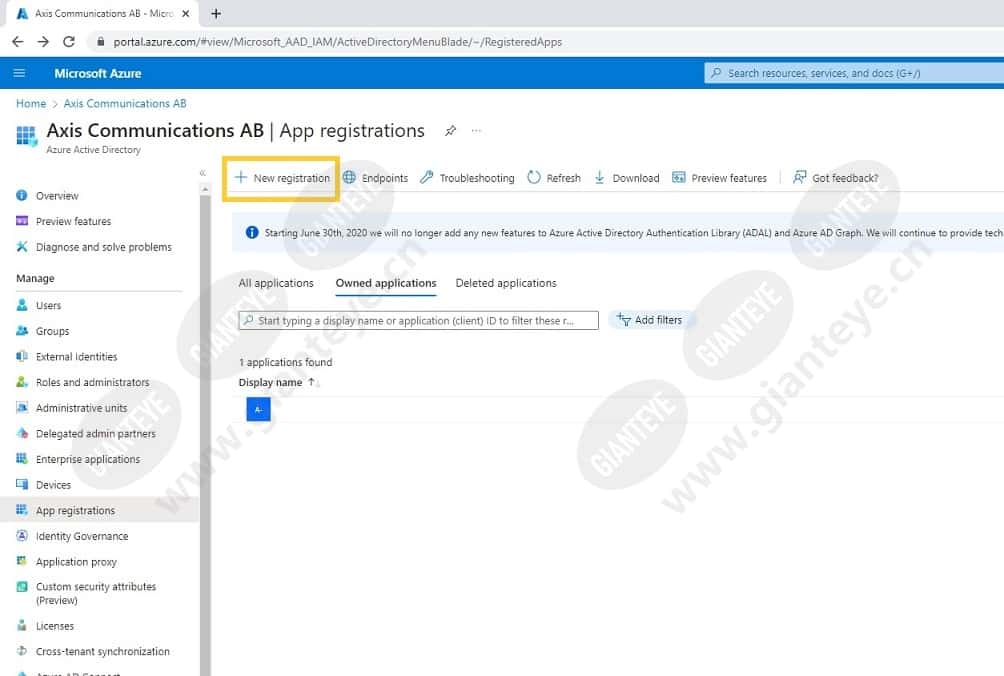The height and width of the screenshot is (676, 1004).
Task: Click the sidebar scrollbar up arrow
Action: click(x=205, y=189)
